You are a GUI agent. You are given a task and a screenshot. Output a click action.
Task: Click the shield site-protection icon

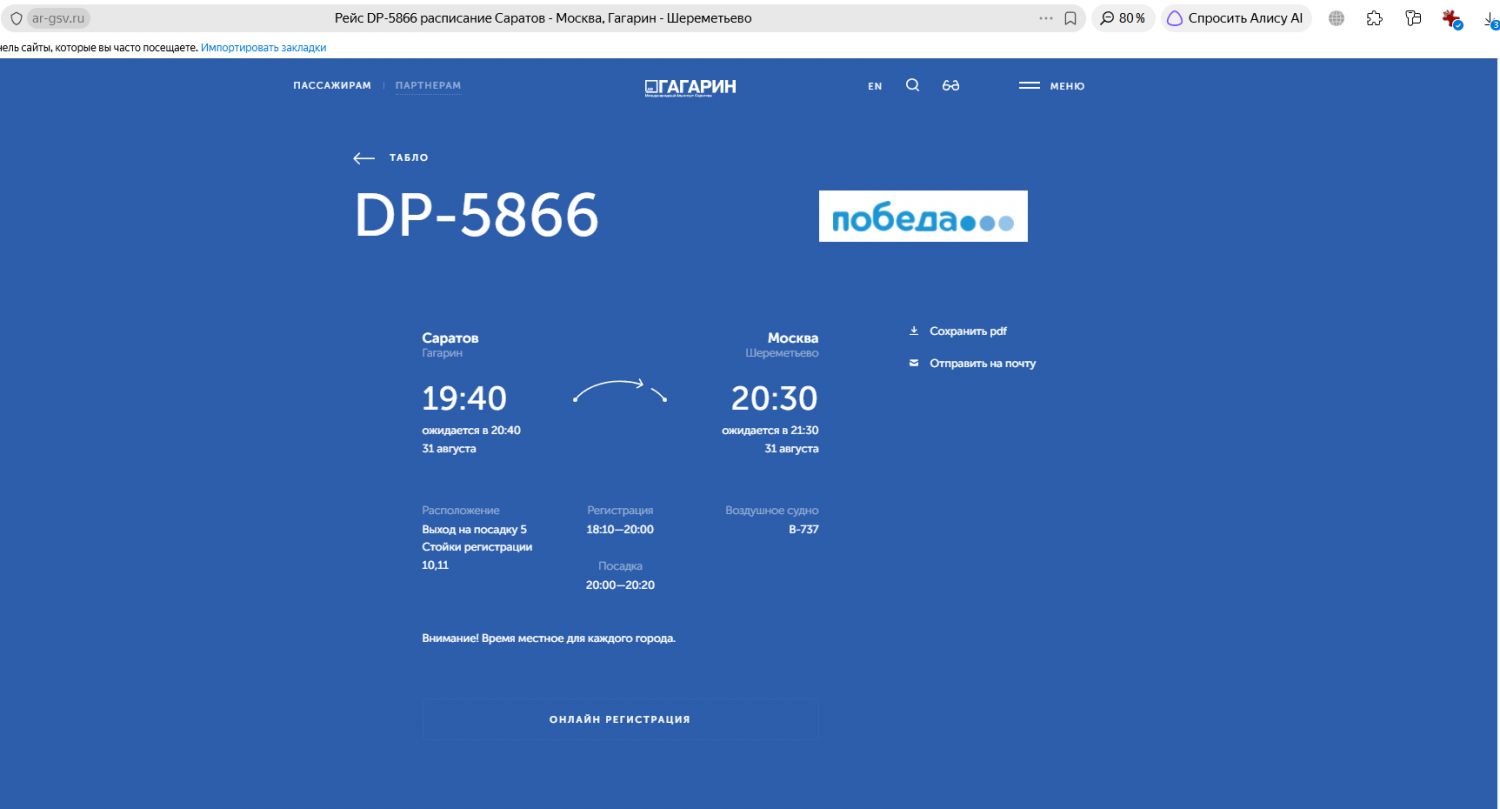(x=16, y=18)
